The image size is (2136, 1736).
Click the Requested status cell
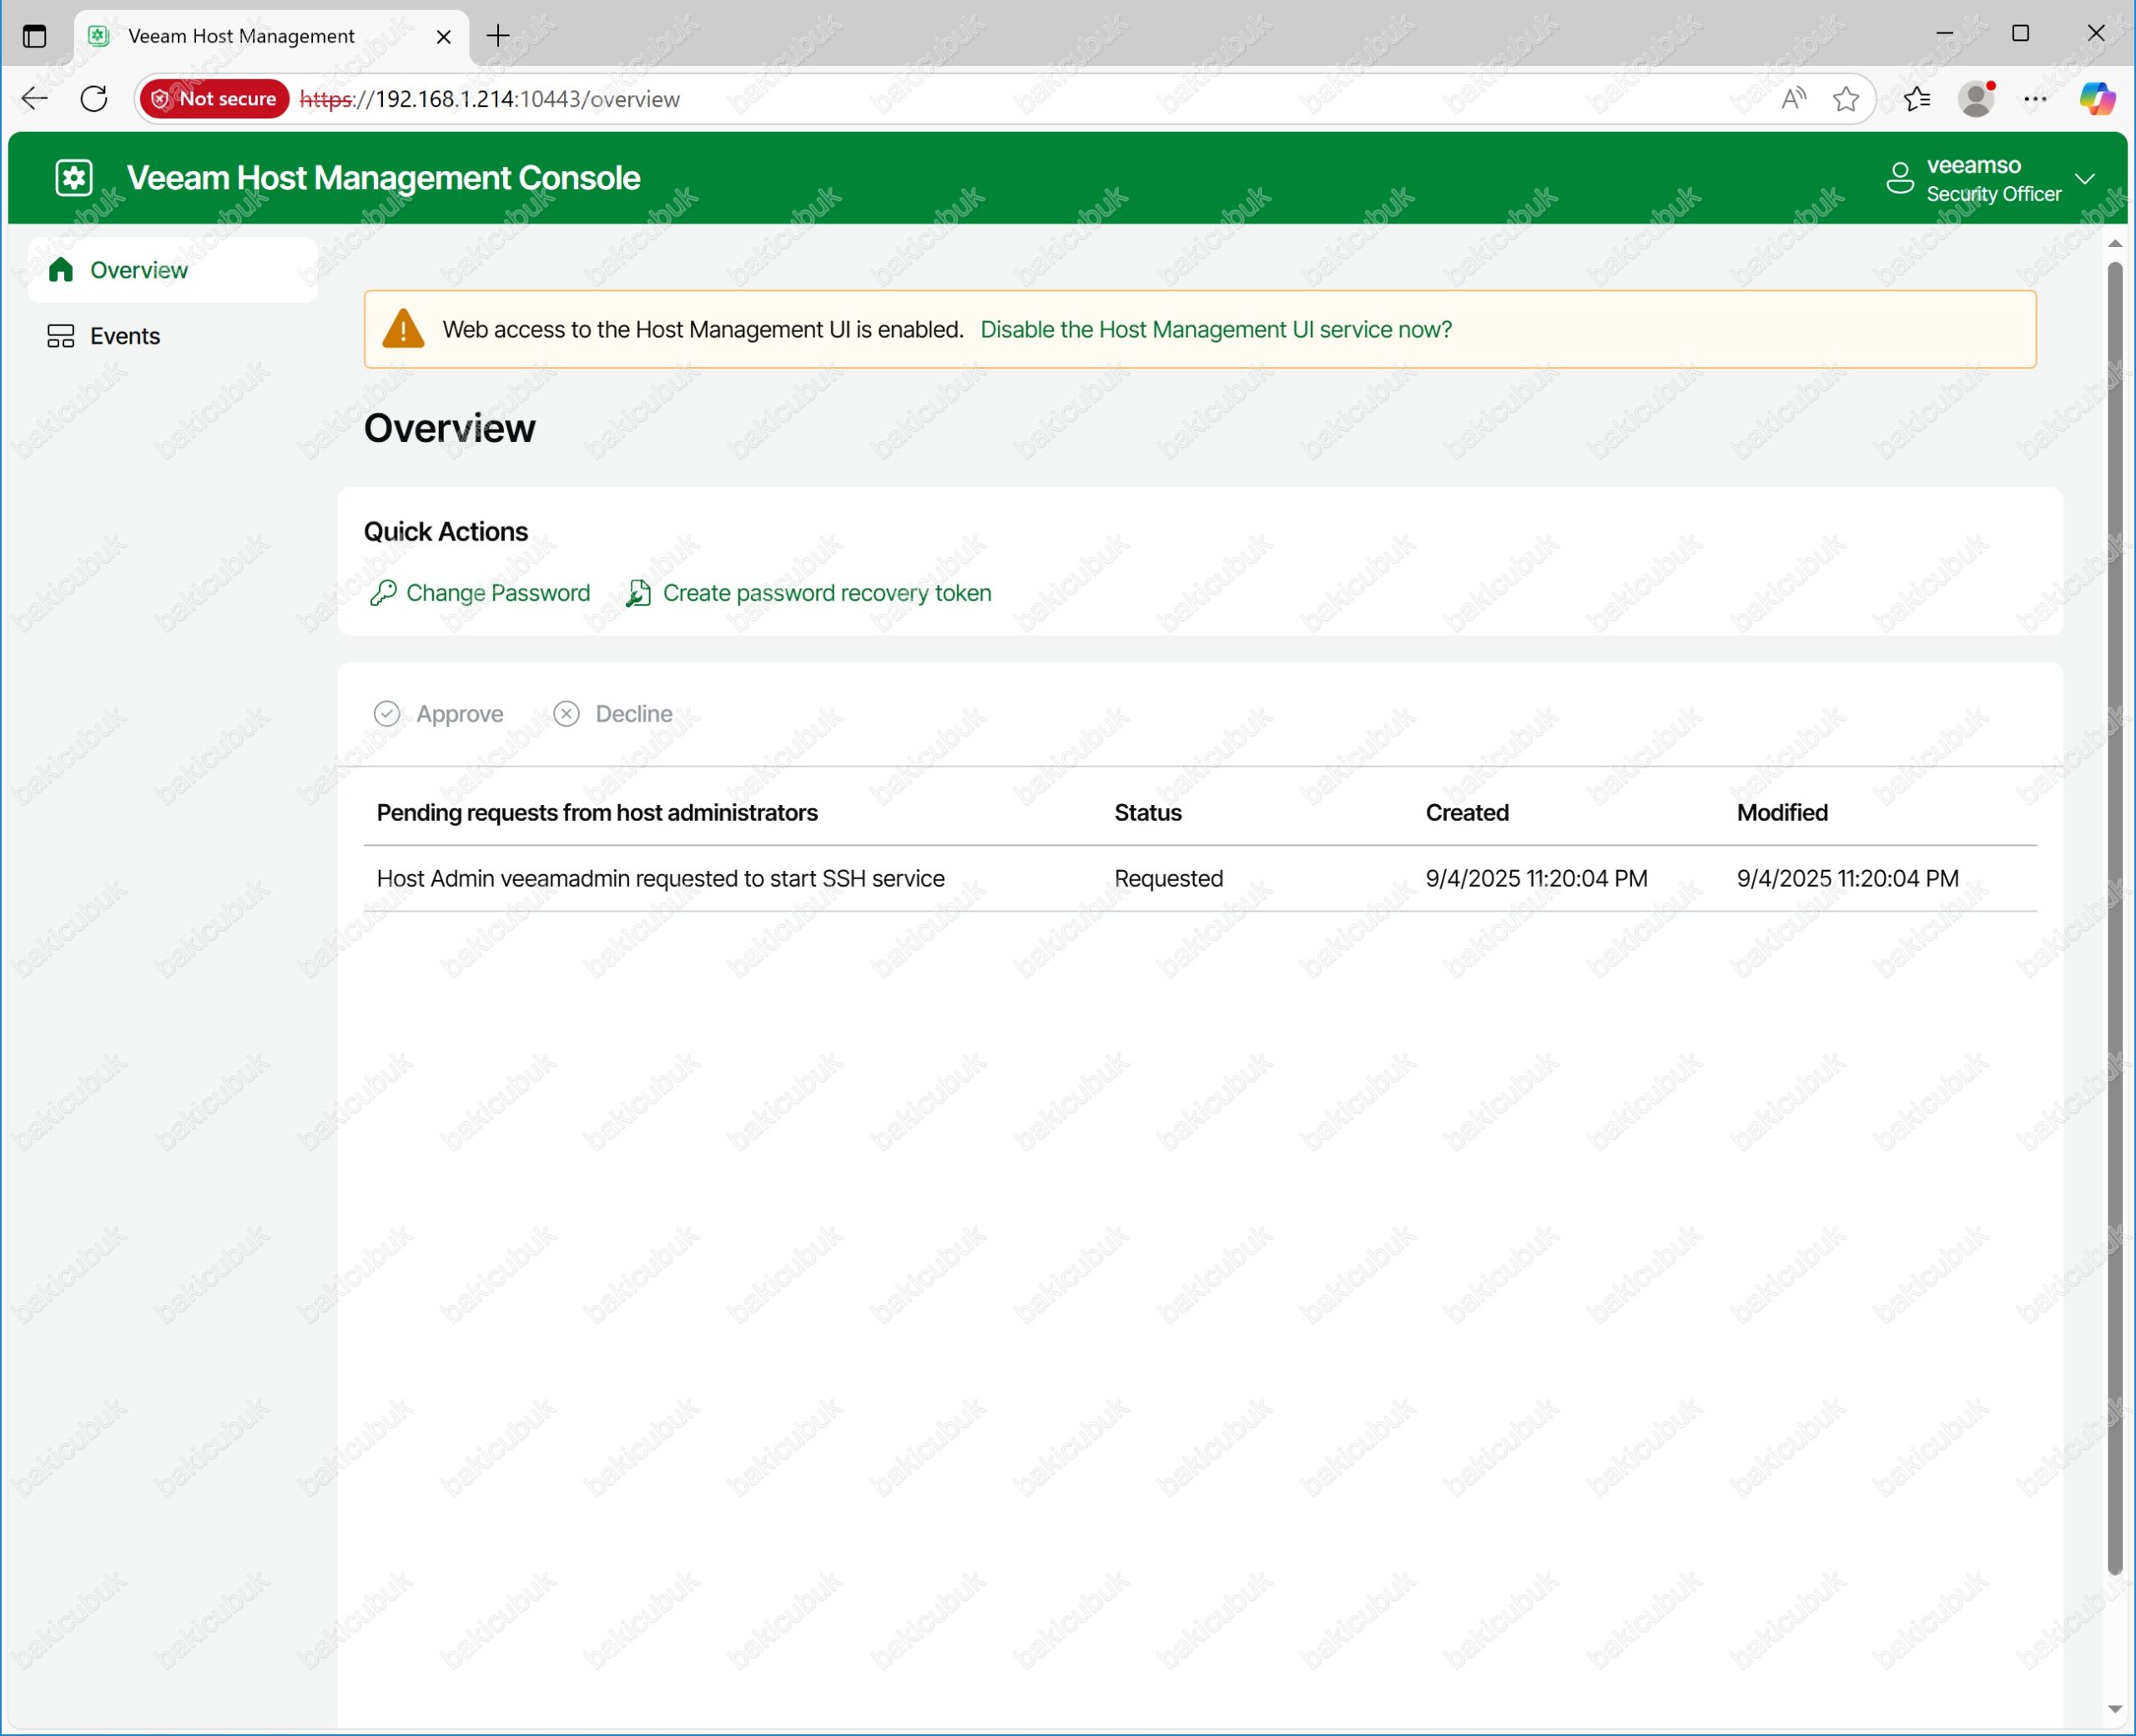(x=1169, y=879)
